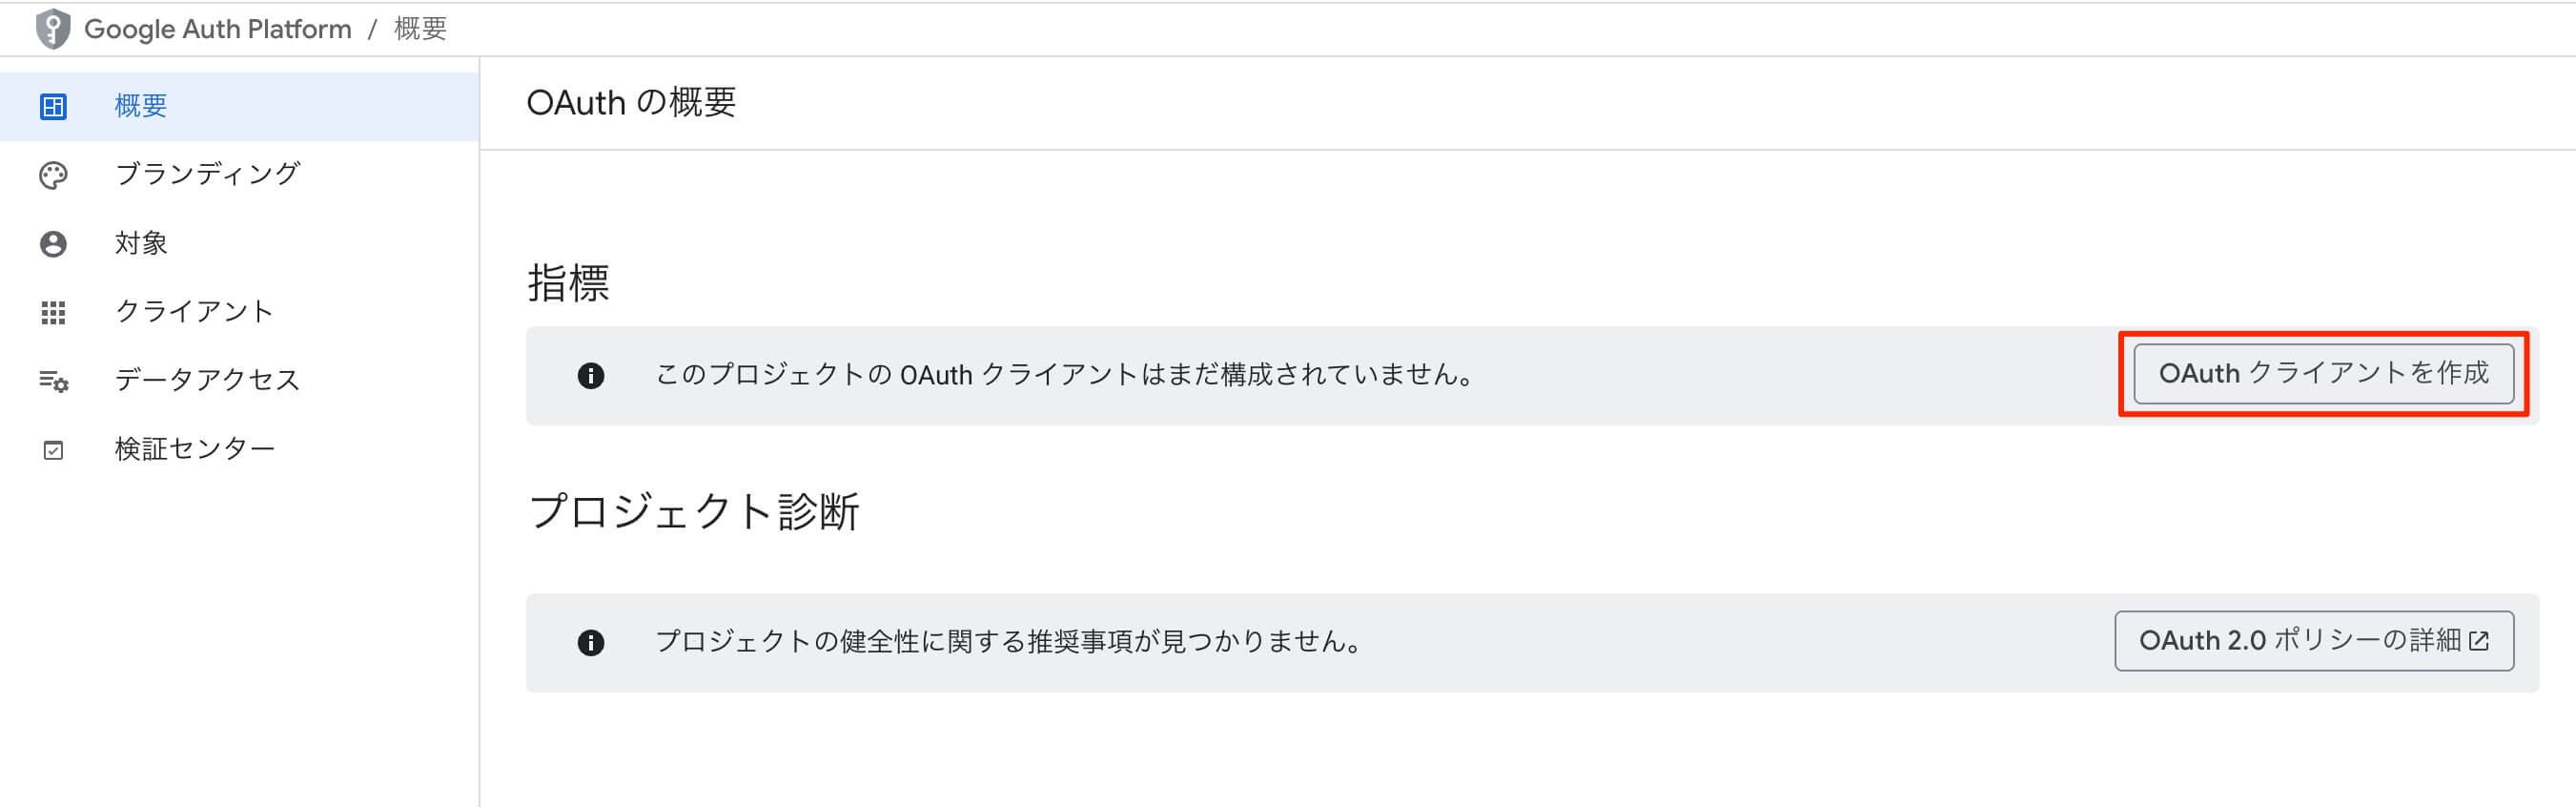
Task: Click the 概要 breadcrumb in header
Action: click(x=420, y=29)
